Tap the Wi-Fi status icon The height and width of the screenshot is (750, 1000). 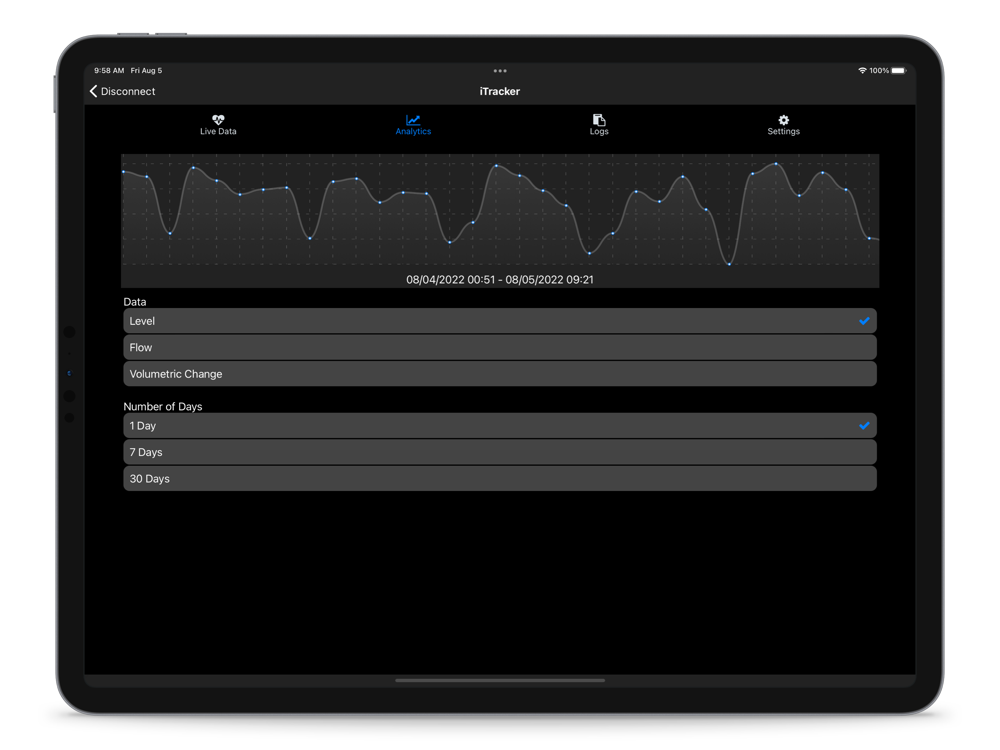pos(862,70)
